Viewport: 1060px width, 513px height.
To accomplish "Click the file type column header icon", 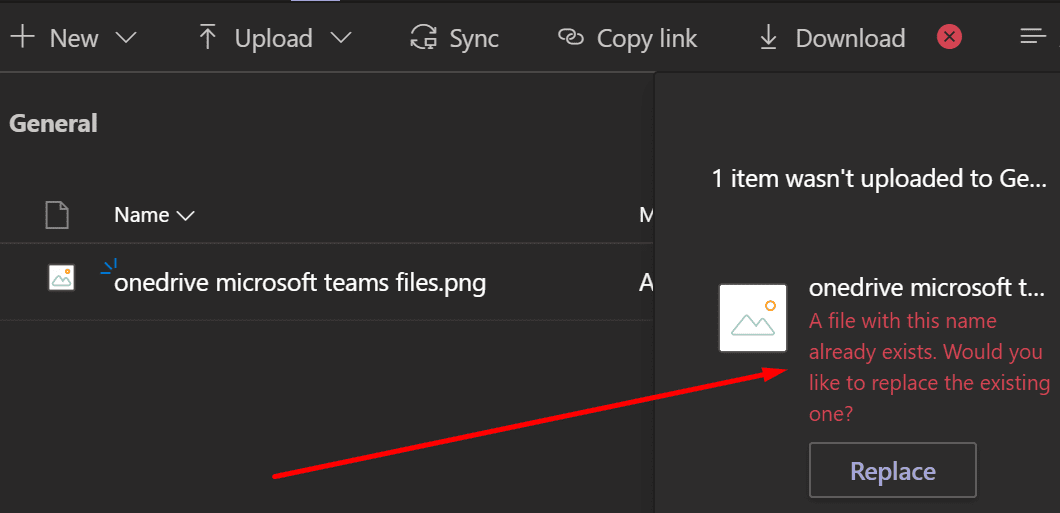I will tap(57, 215).
